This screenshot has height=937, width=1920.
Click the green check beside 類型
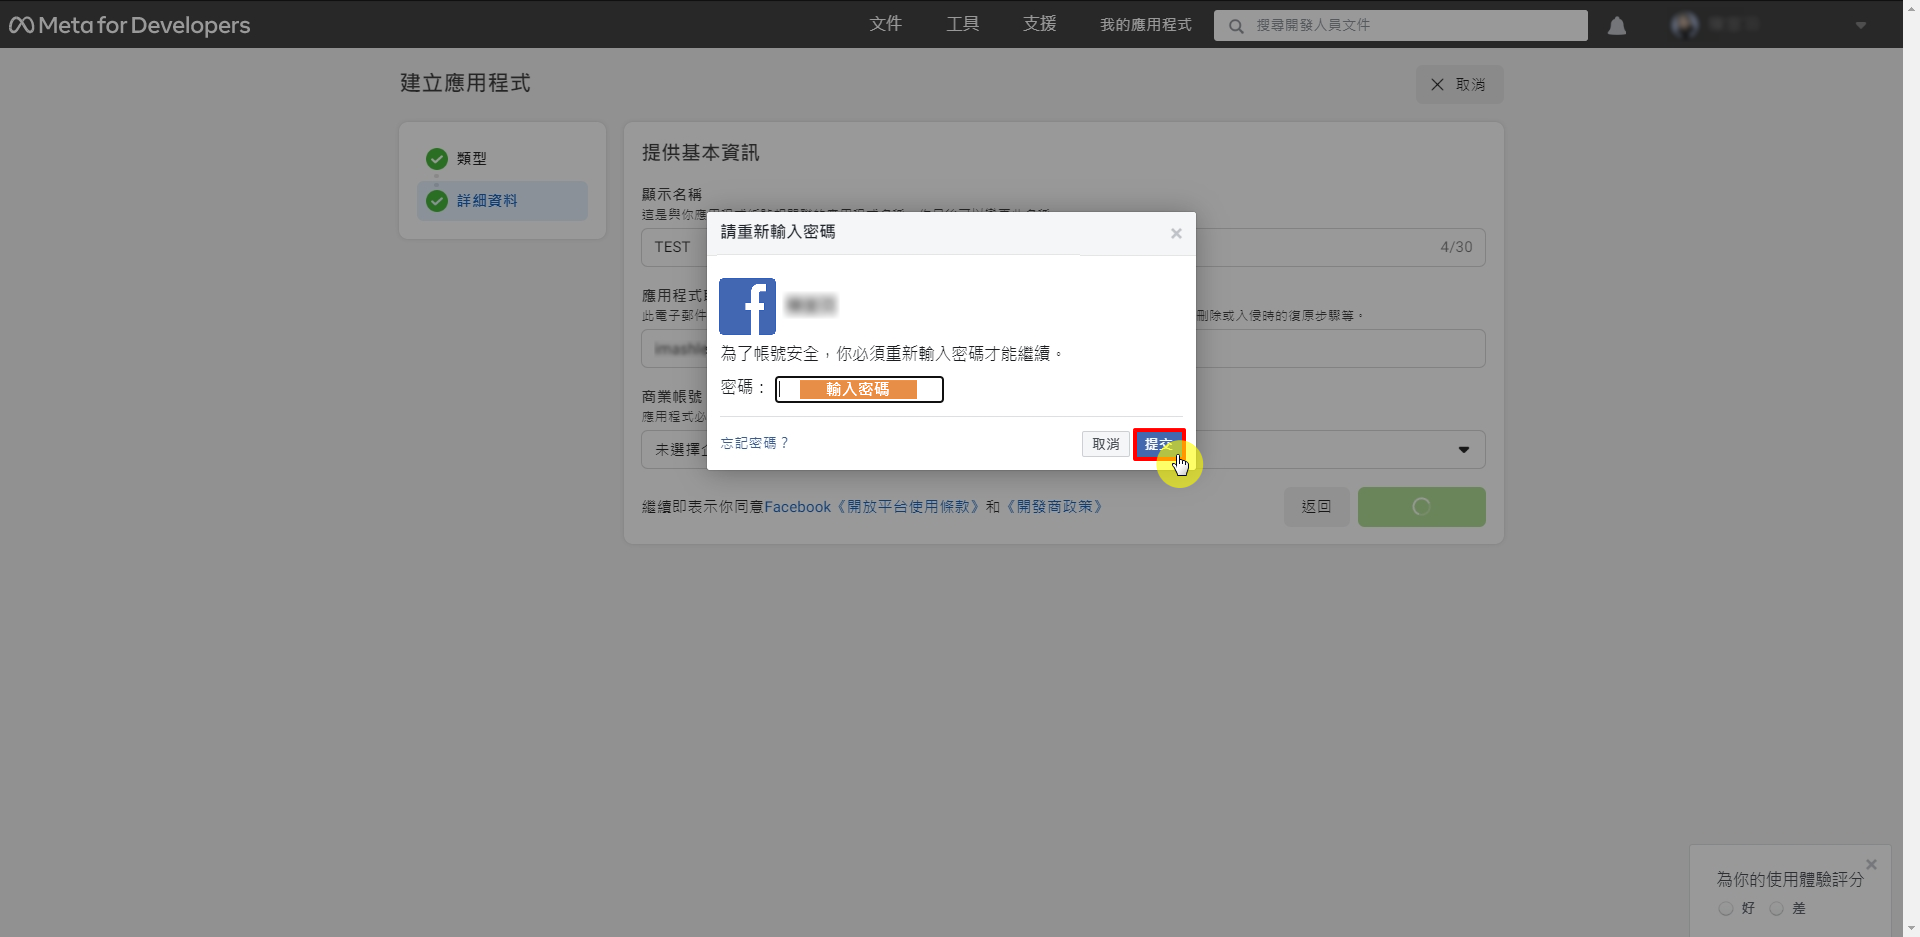[x=436, y=159]
